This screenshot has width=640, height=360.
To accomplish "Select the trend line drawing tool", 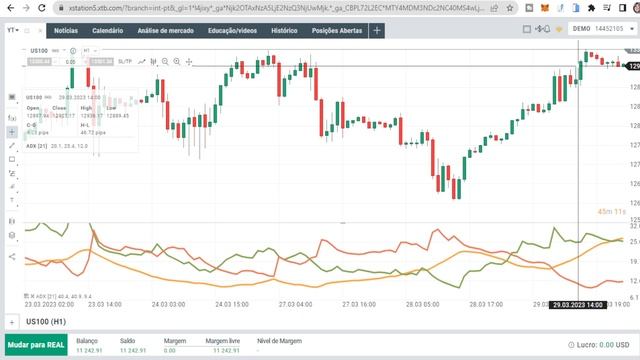I will pos(12,146).
